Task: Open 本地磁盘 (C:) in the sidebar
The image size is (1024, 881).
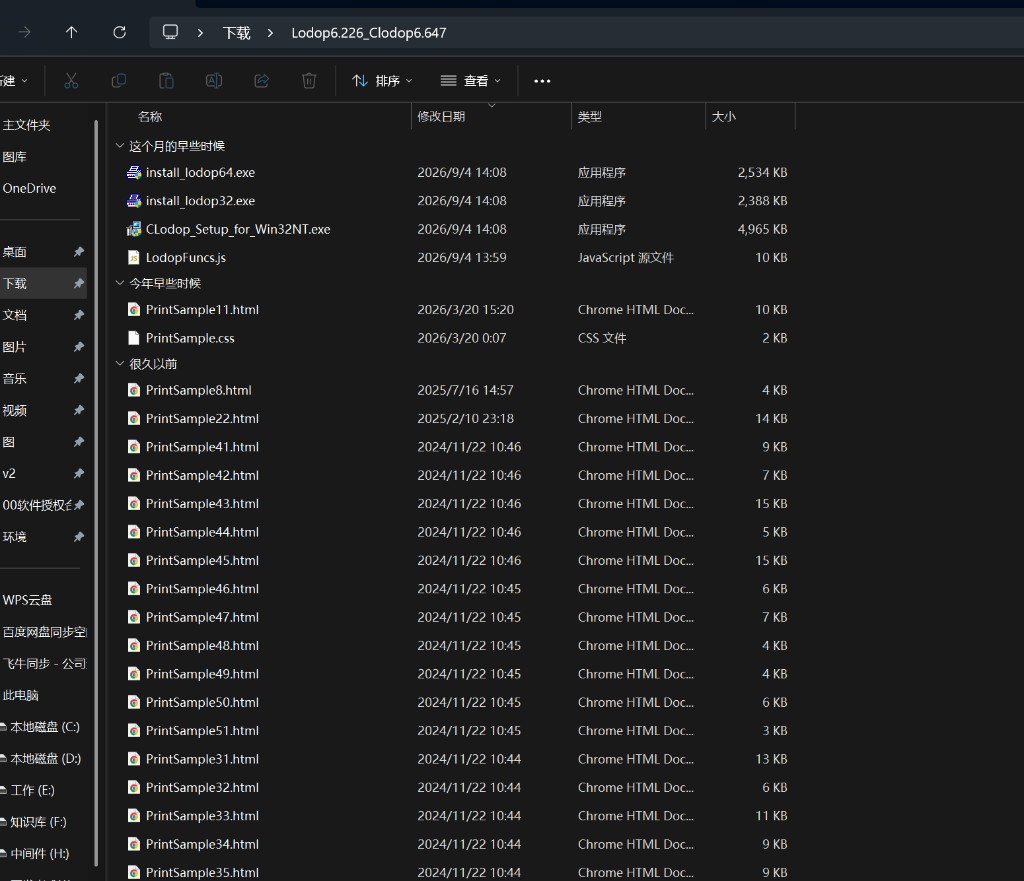Action: (43, 727)
